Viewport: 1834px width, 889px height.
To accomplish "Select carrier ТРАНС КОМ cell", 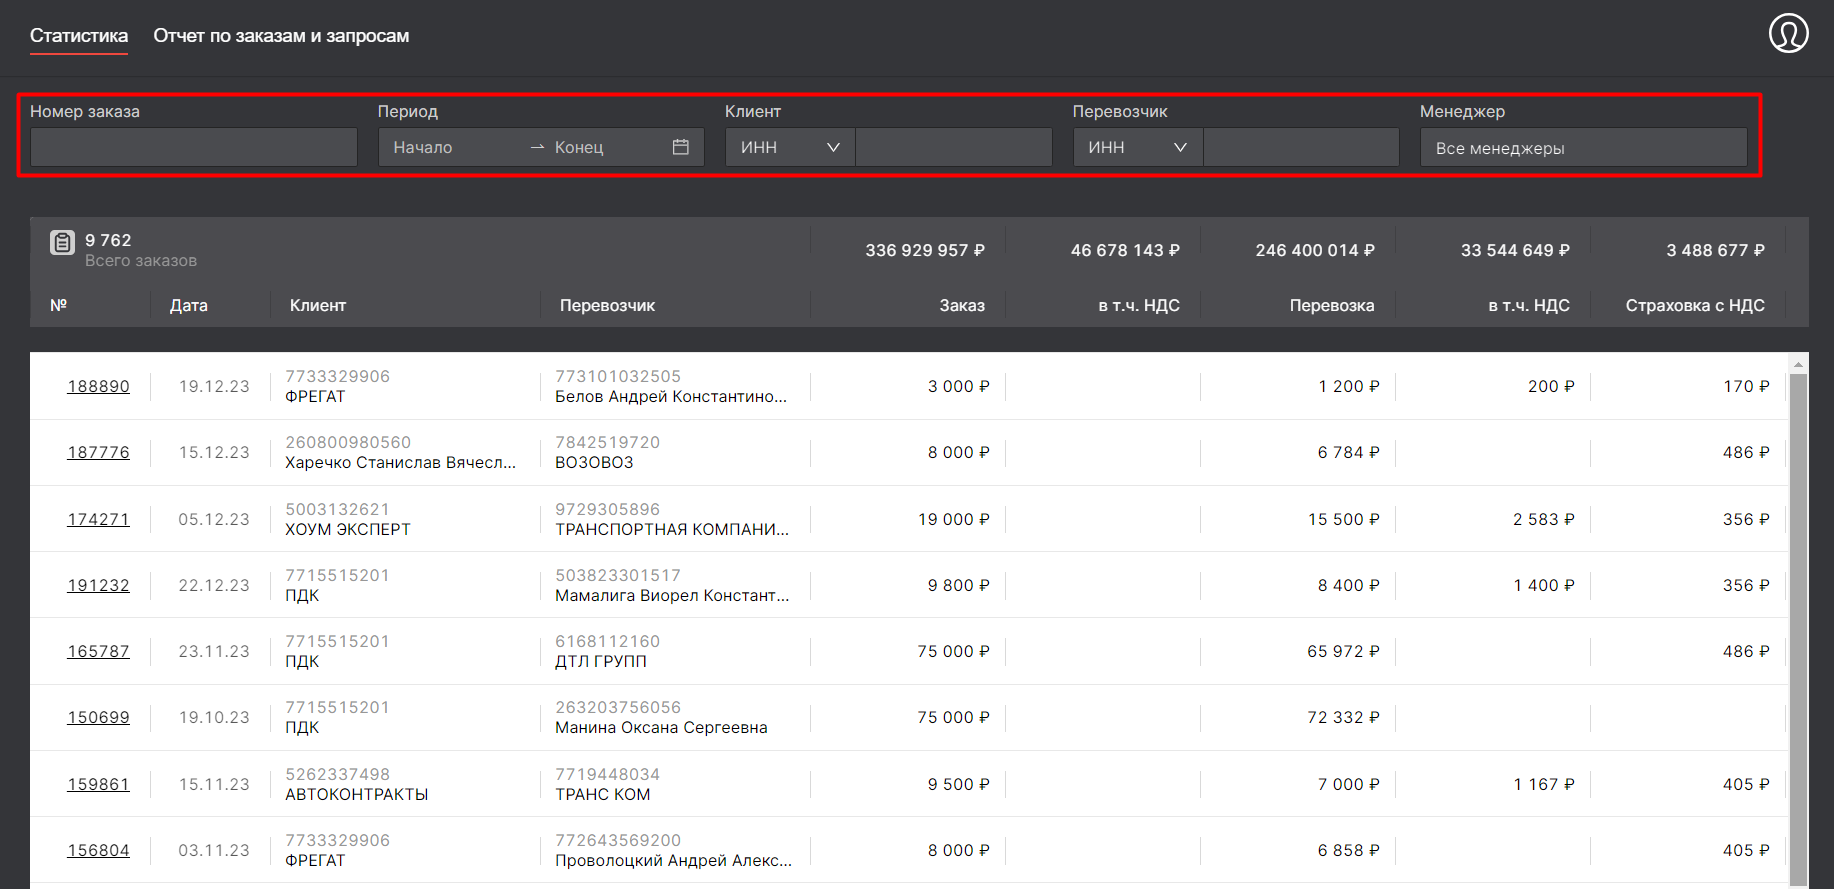I will tap(603, 794).
